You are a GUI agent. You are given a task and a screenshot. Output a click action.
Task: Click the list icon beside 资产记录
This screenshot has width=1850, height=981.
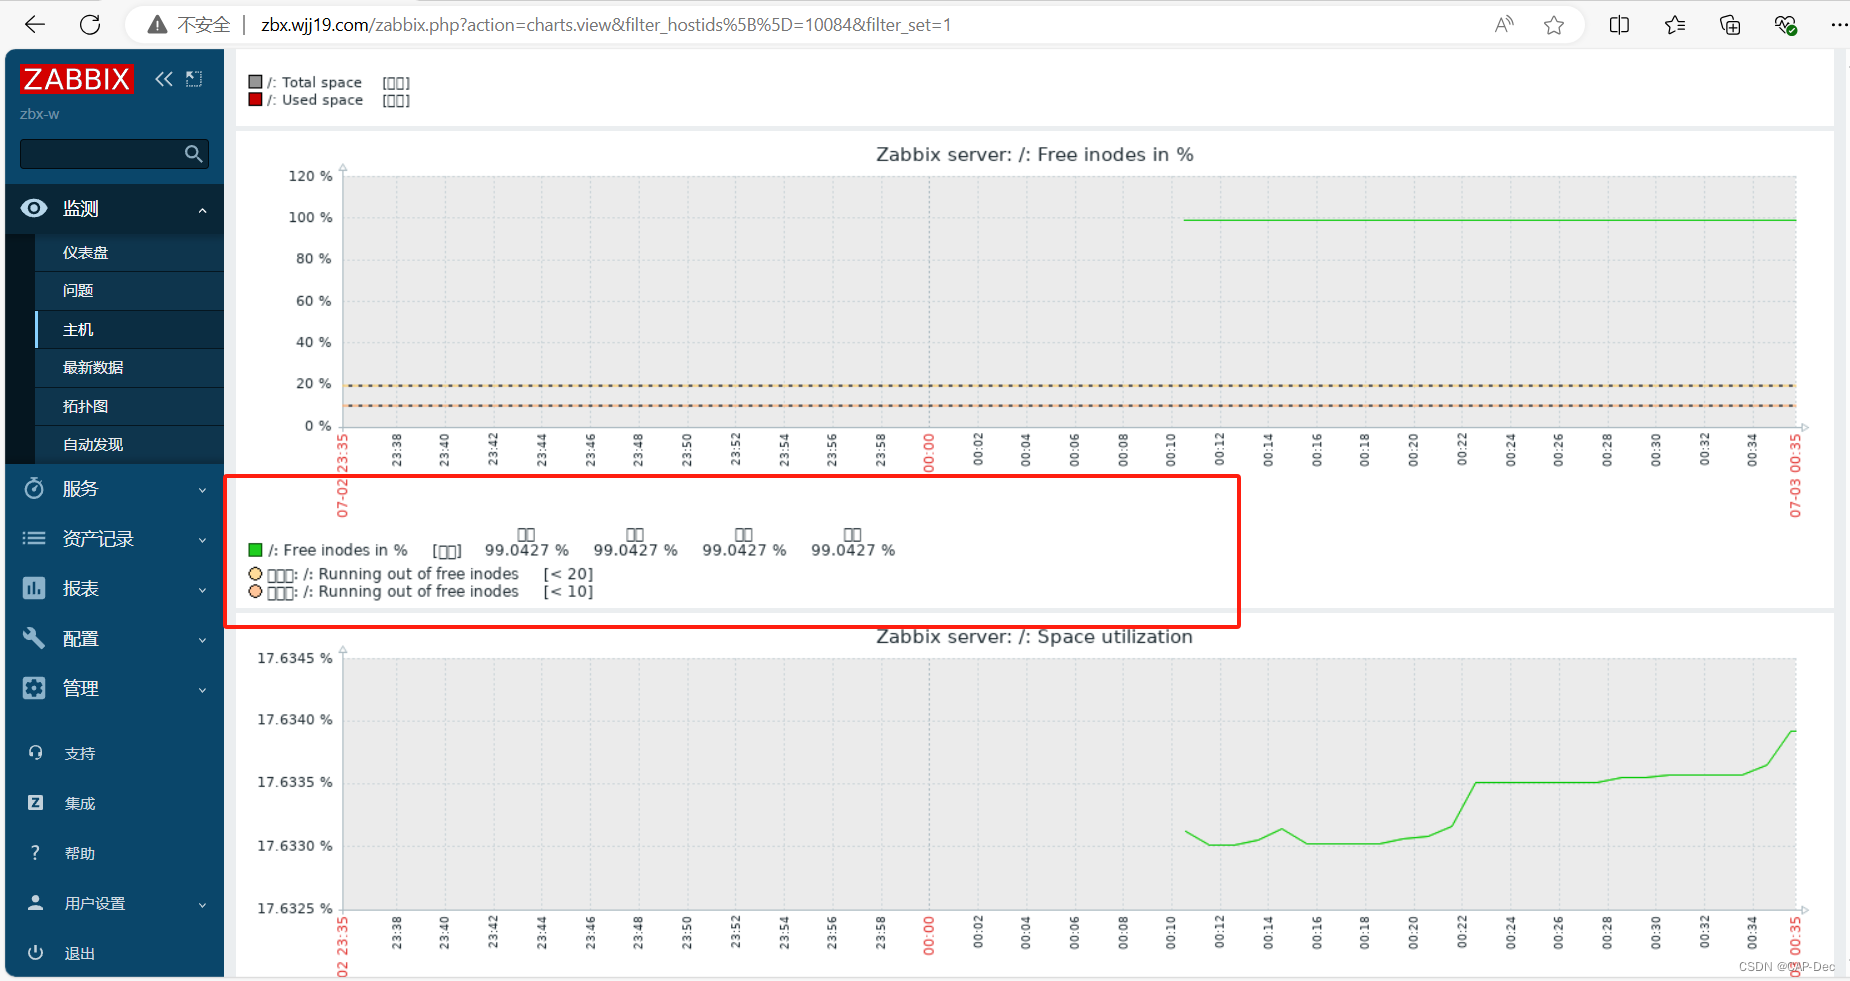pyautogui.click(x=34, y=538)
